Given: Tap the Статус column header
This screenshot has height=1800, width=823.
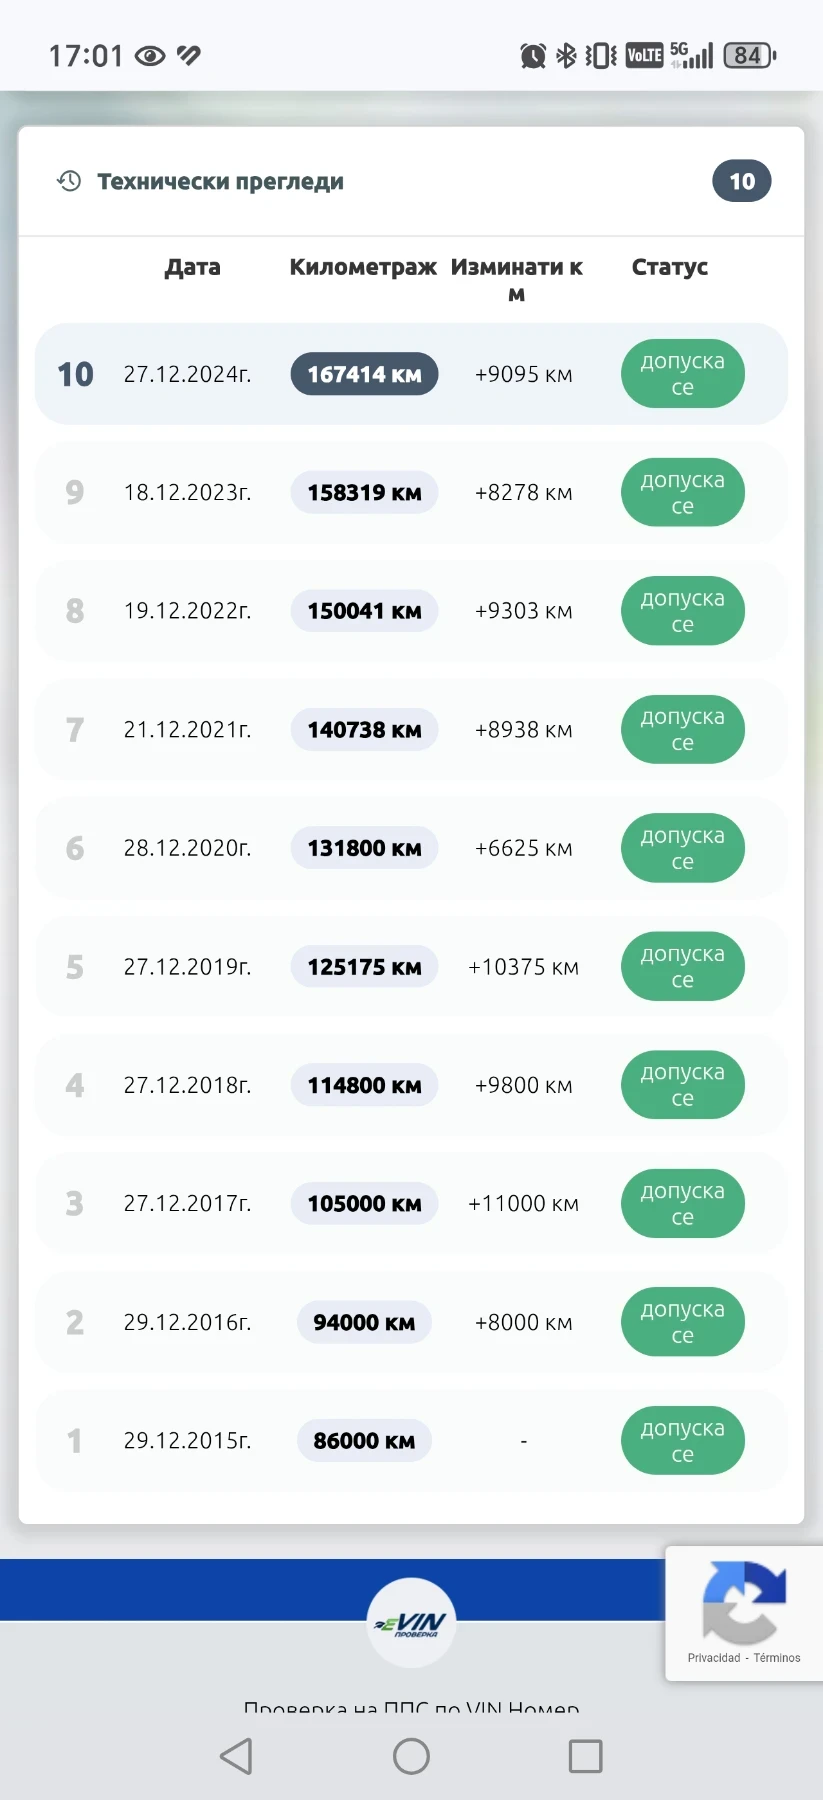Looking at the screenshot, I should point(669,267).
